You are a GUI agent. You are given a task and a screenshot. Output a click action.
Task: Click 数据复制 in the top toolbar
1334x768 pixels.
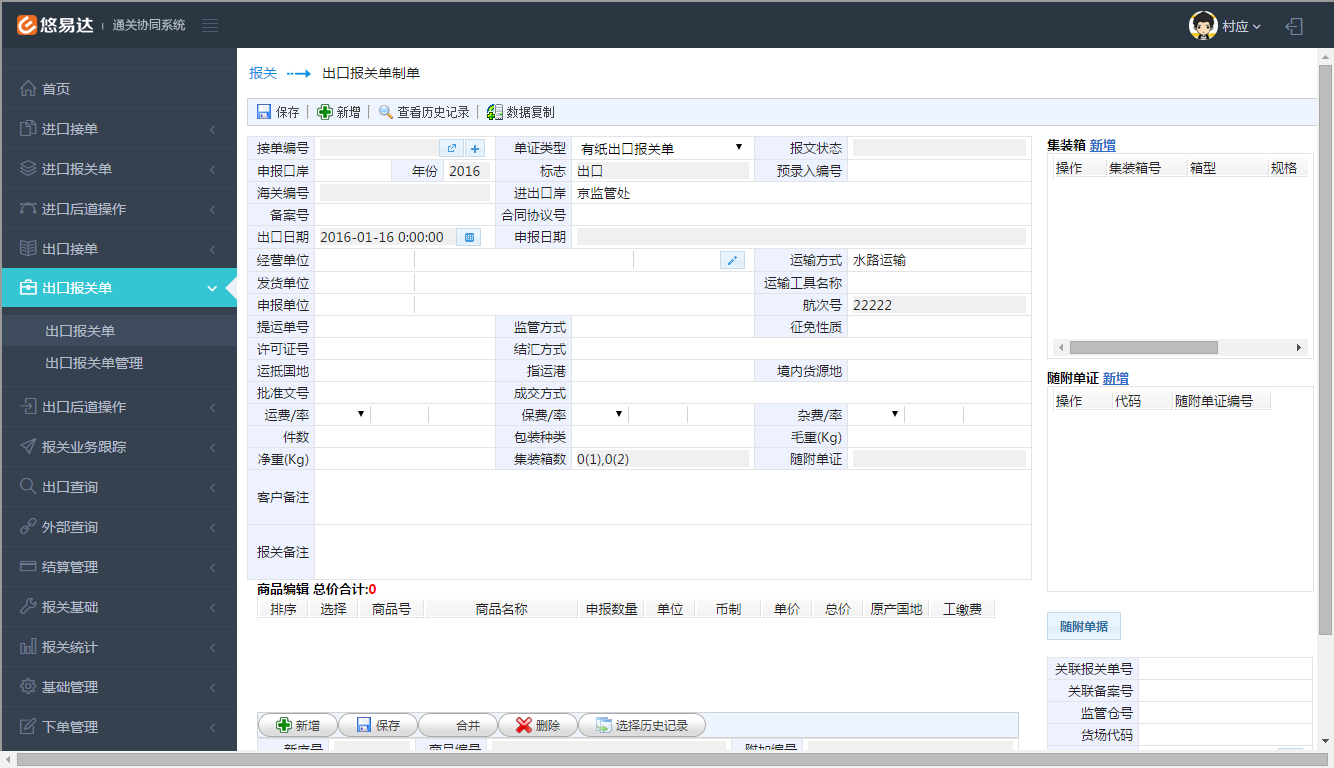tap(520, 112)
